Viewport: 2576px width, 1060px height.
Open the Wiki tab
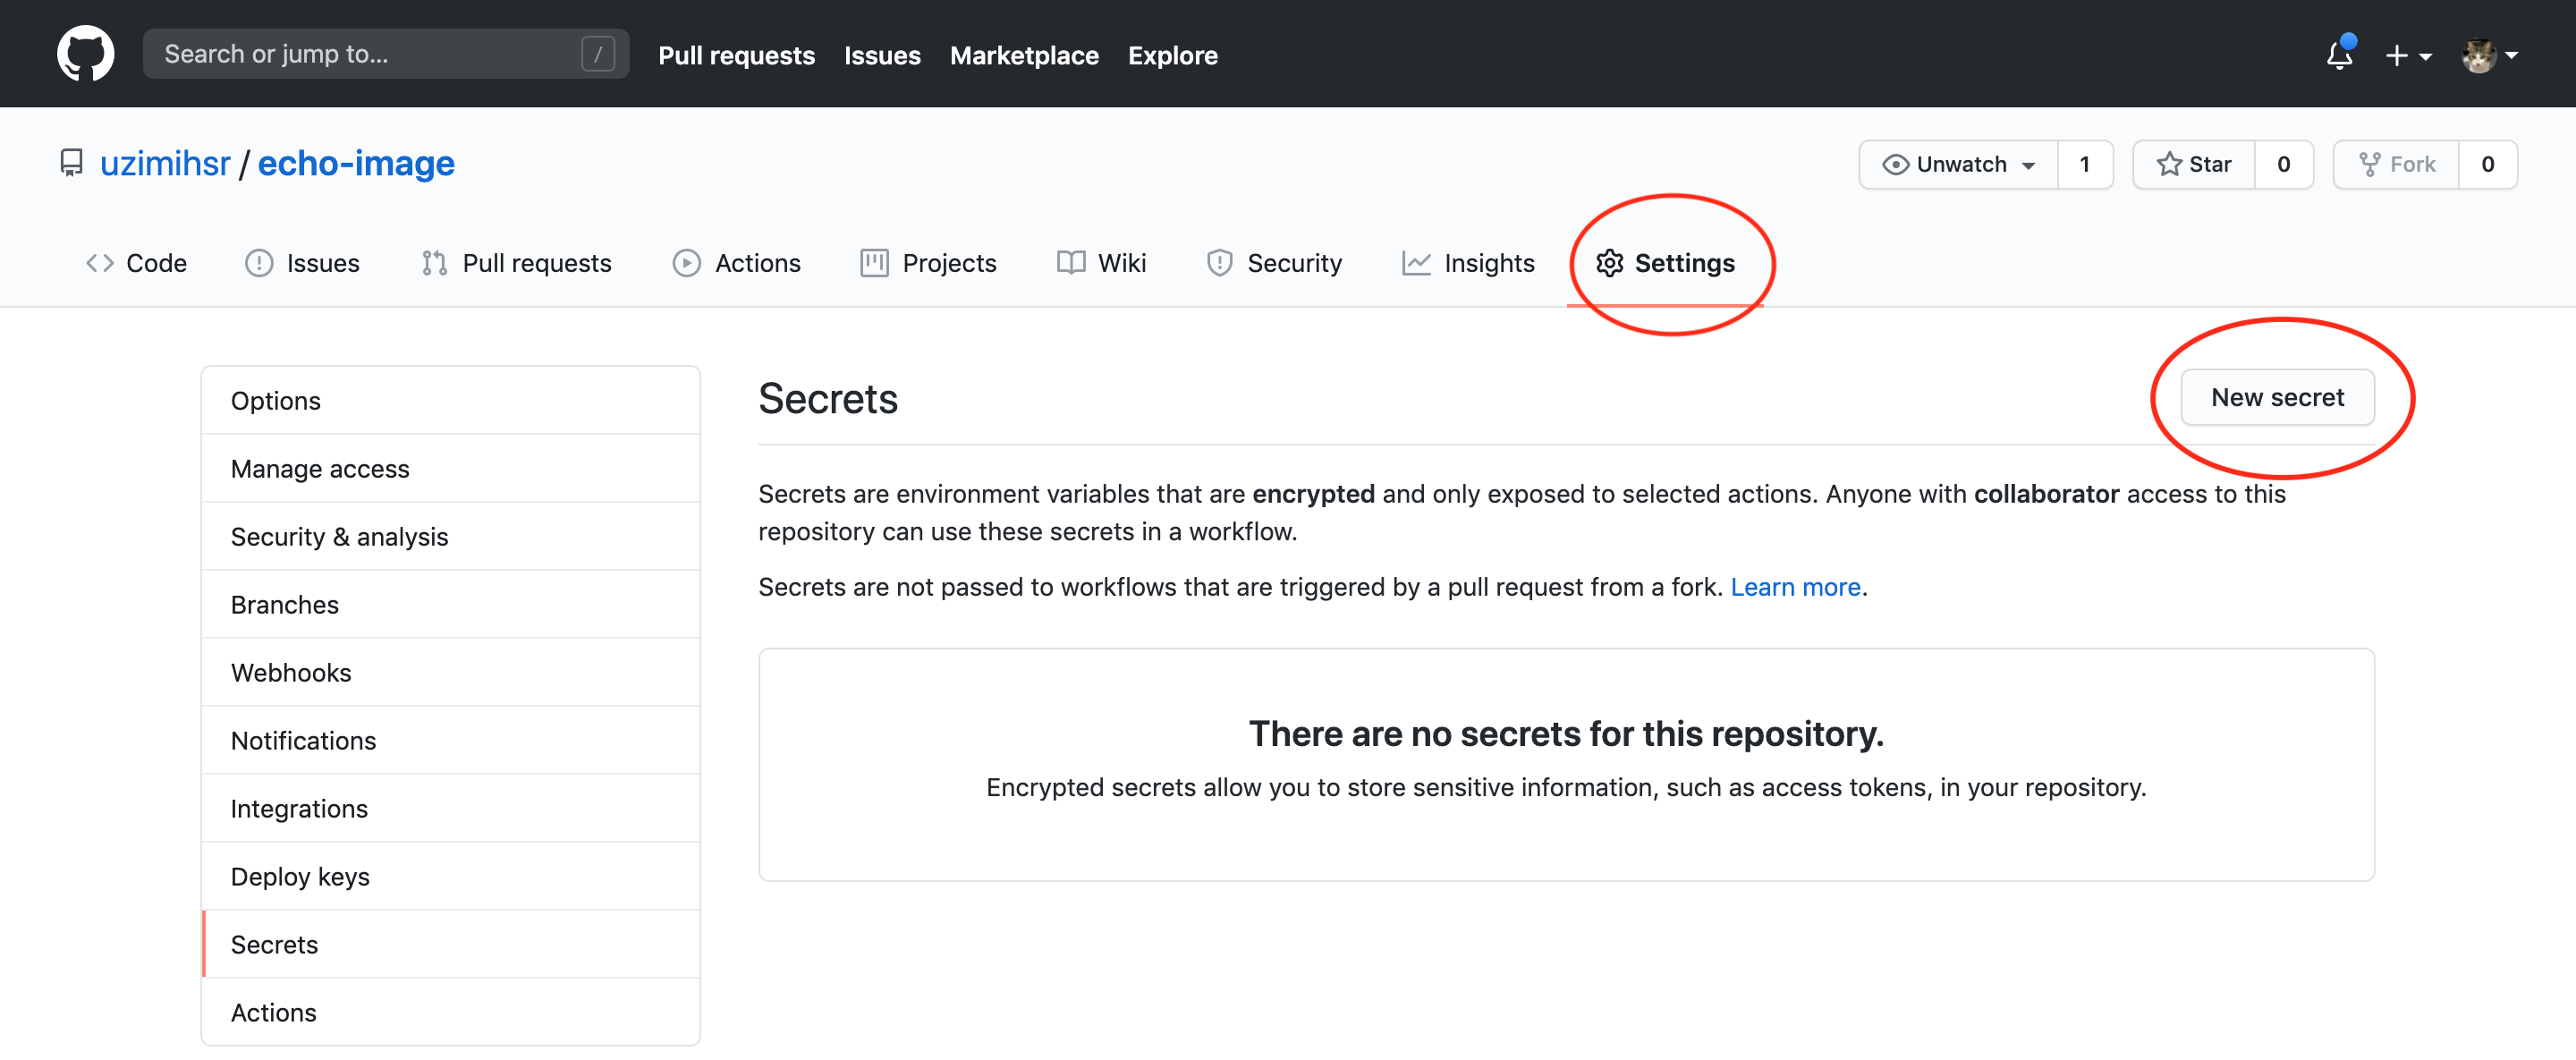1101,263
